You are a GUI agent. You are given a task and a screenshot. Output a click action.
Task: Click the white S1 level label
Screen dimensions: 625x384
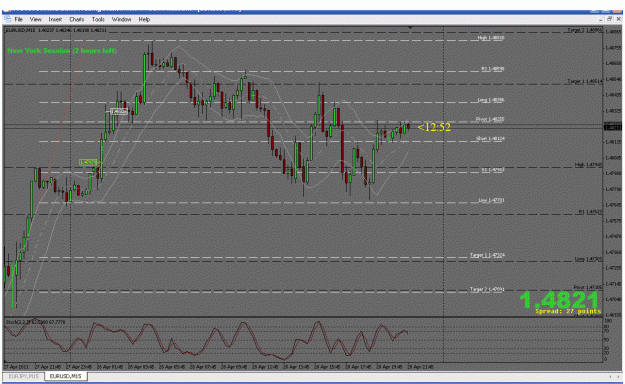click(x=493, y=169)
